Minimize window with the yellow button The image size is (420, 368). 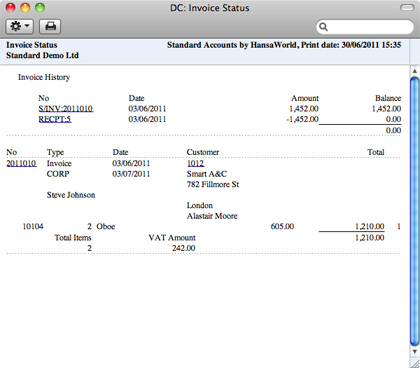[x=25, y=8]
